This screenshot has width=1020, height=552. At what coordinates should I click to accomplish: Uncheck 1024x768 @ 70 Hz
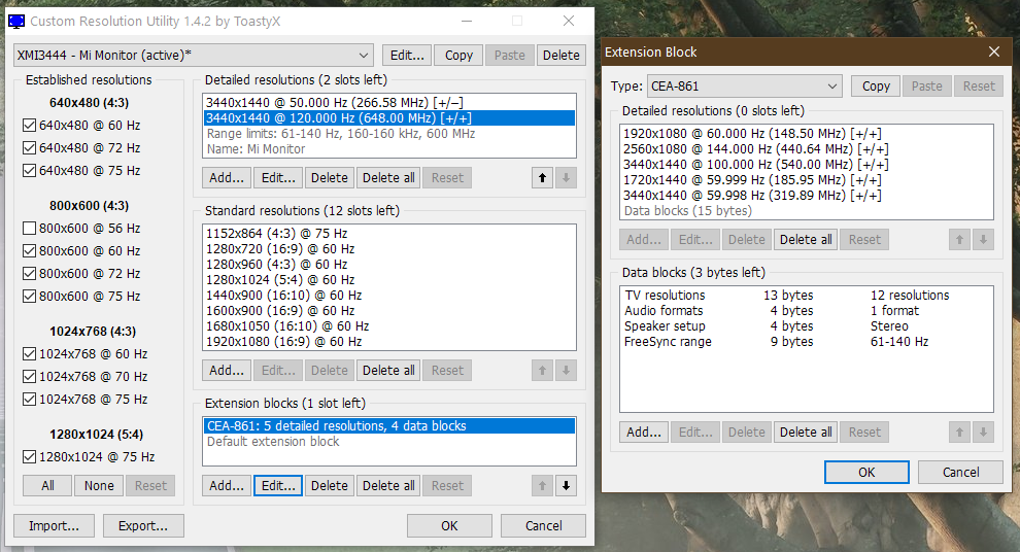(29, 377)
